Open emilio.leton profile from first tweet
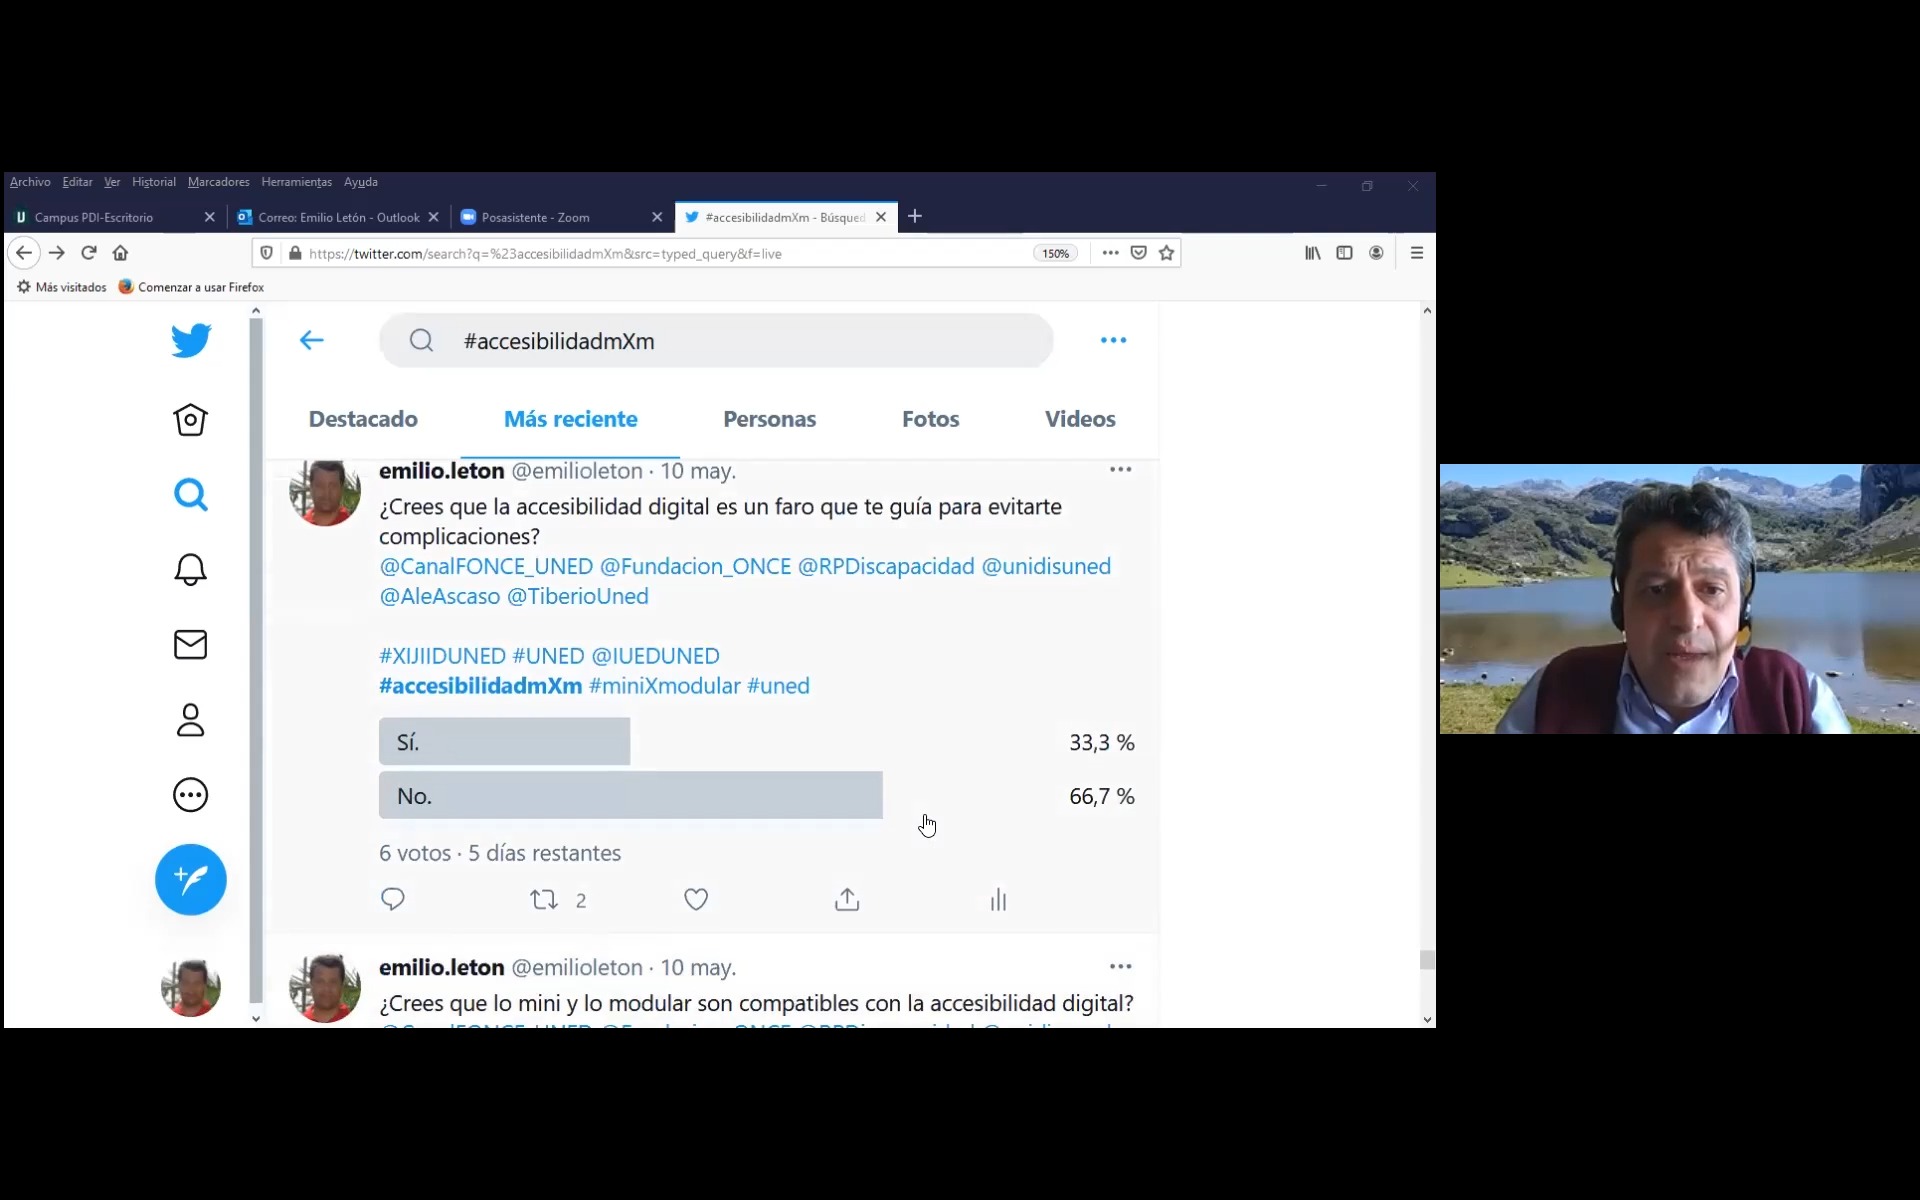This screenshot has width=1920, height=1200. click(441, 471)
